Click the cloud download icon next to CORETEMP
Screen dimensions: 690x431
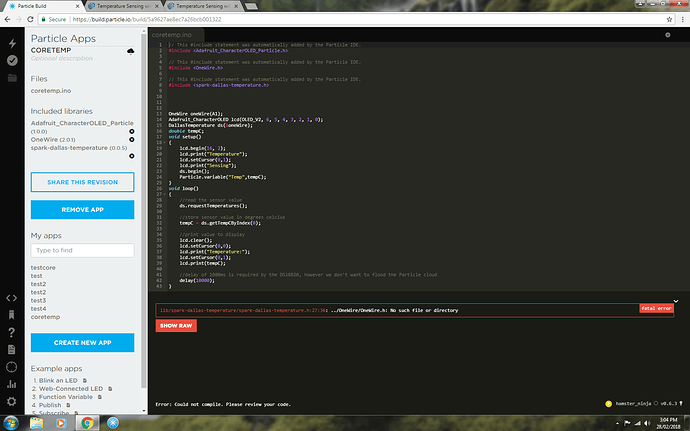pos(131,52)
